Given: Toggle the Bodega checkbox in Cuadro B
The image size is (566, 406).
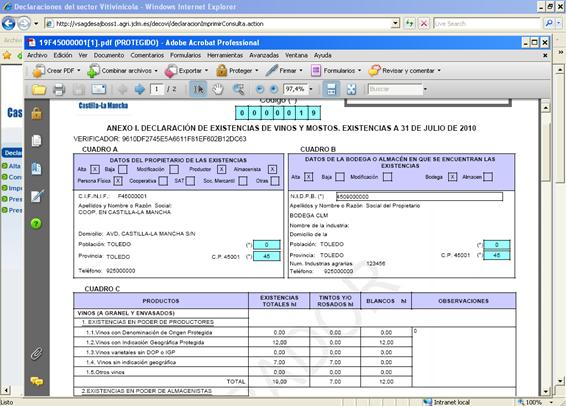Looking at the screenshot, I should (x=452, y=177).
